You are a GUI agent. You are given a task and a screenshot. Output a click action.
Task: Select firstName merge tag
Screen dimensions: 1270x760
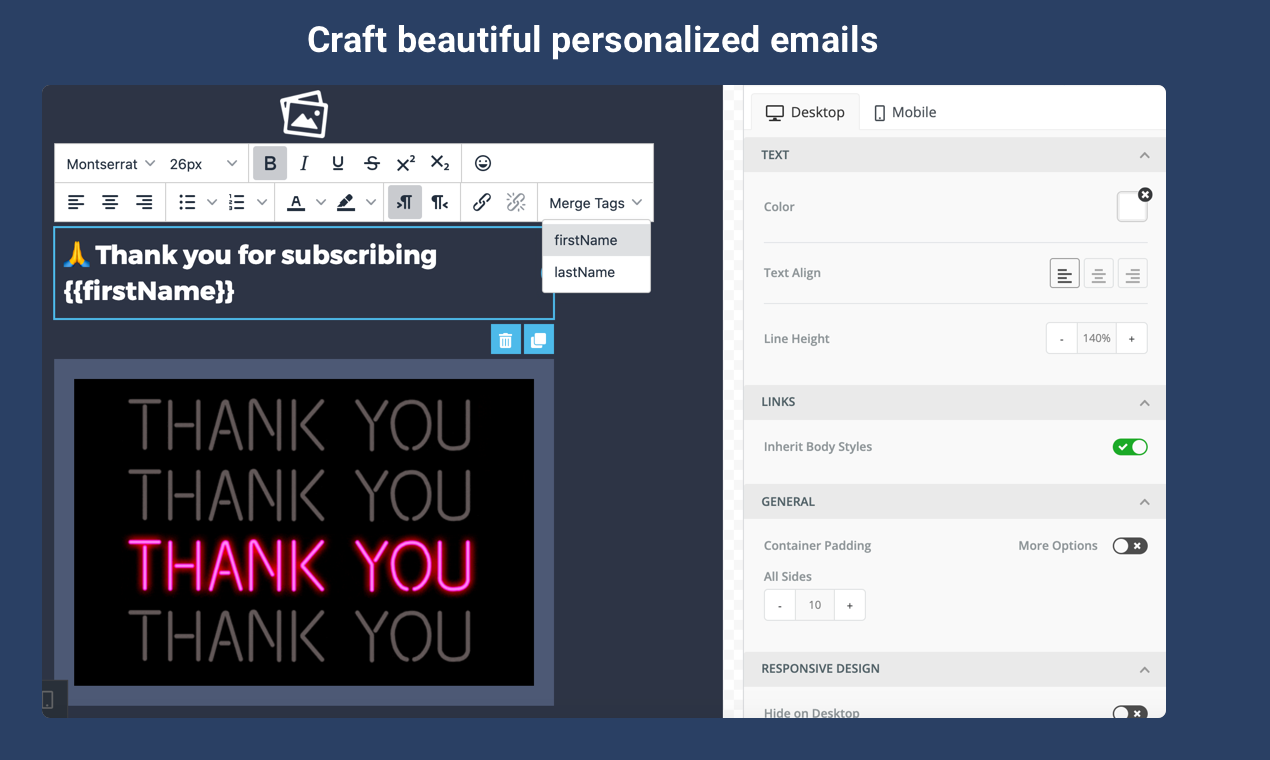point(597,240)
